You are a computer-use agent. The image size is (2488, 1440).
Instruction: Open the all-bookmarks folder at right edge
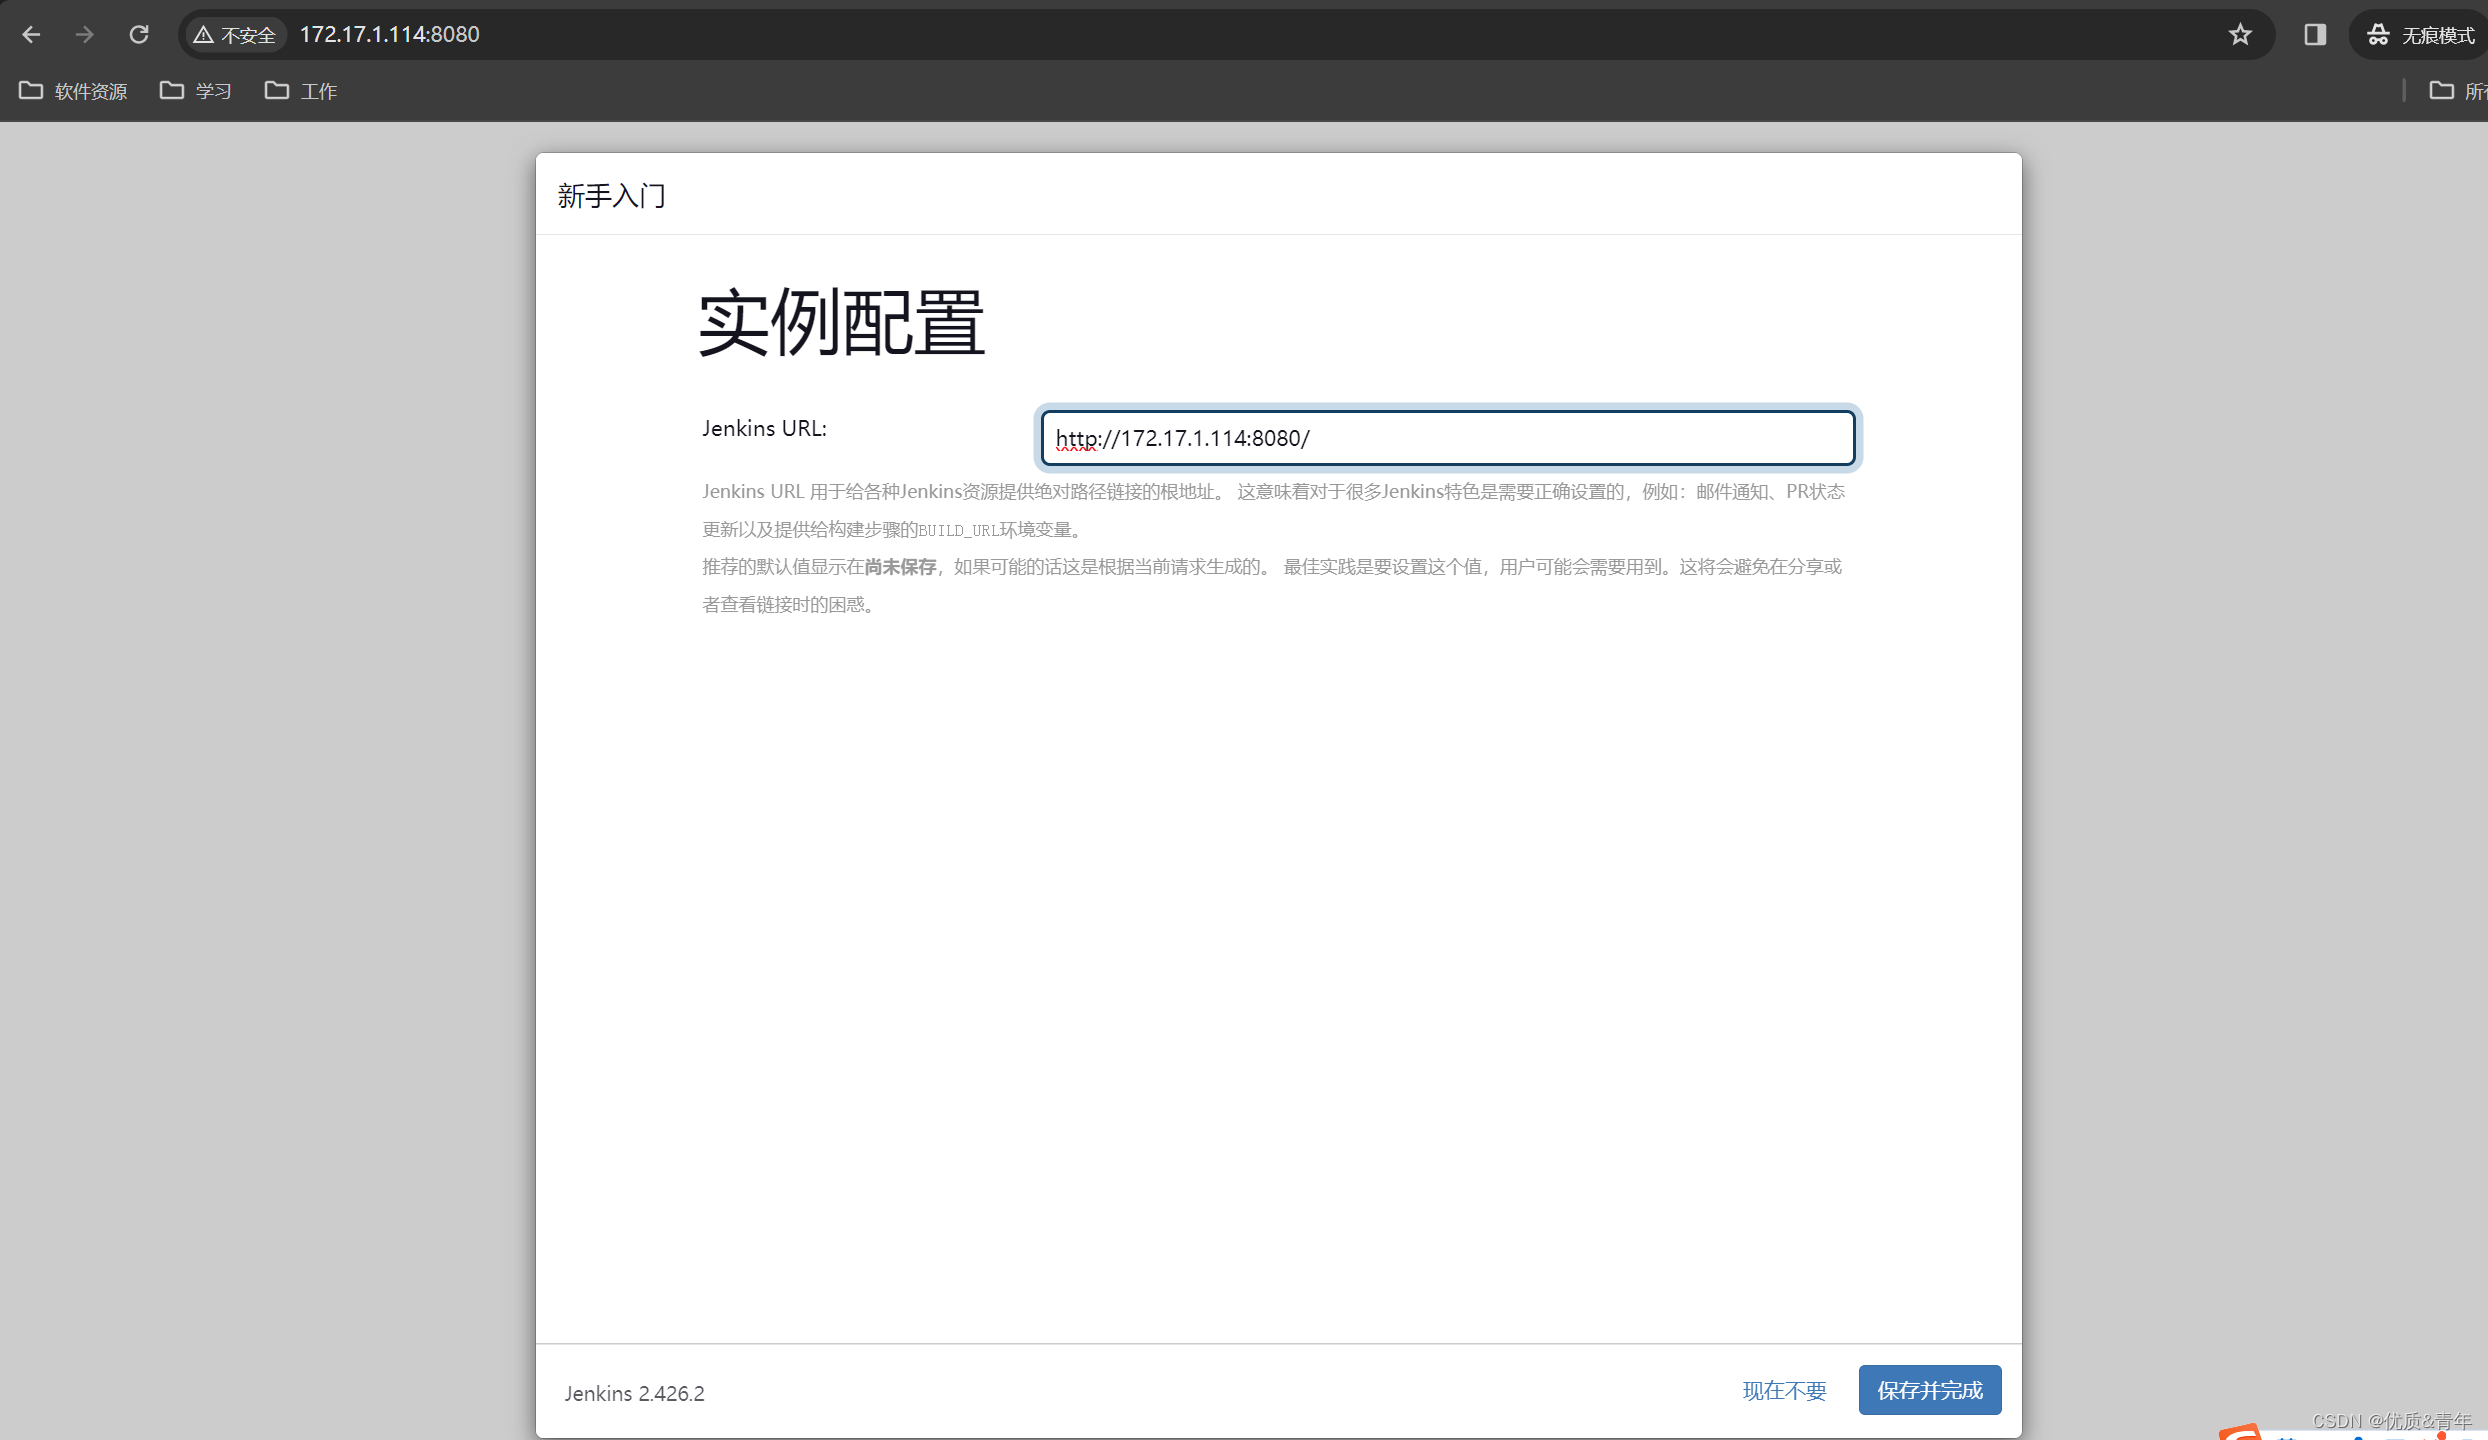pyautogui.click(x=2457, y=91)
